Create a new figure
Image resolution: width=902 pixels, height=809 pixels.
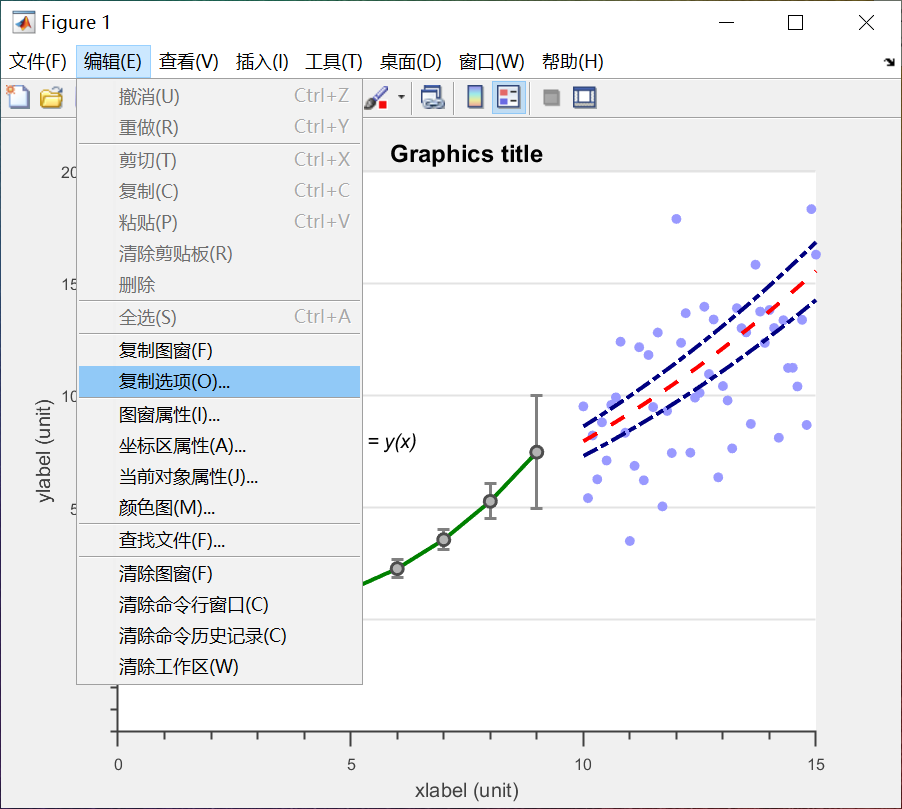click(x=17, y=97)
